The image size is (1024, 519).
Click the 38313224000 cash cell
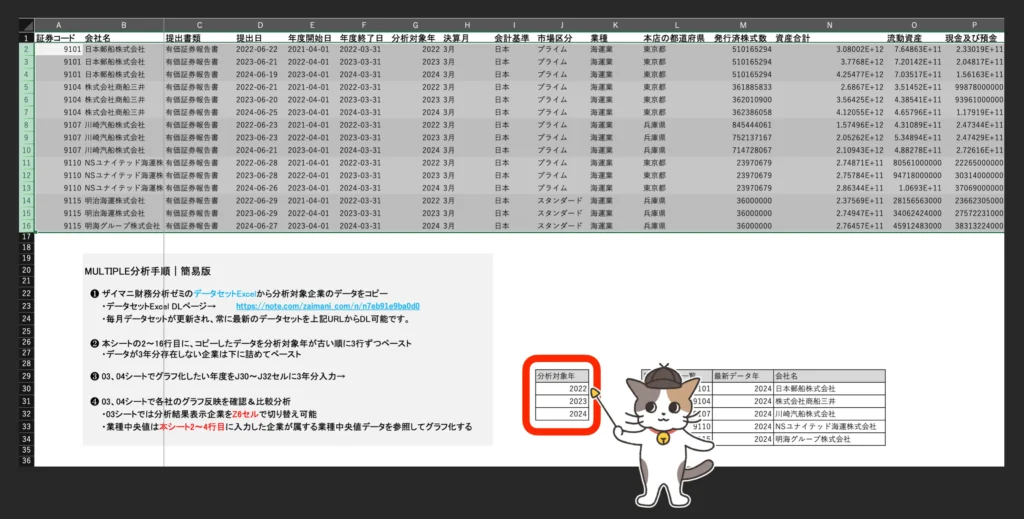click(x=974, y=226)
